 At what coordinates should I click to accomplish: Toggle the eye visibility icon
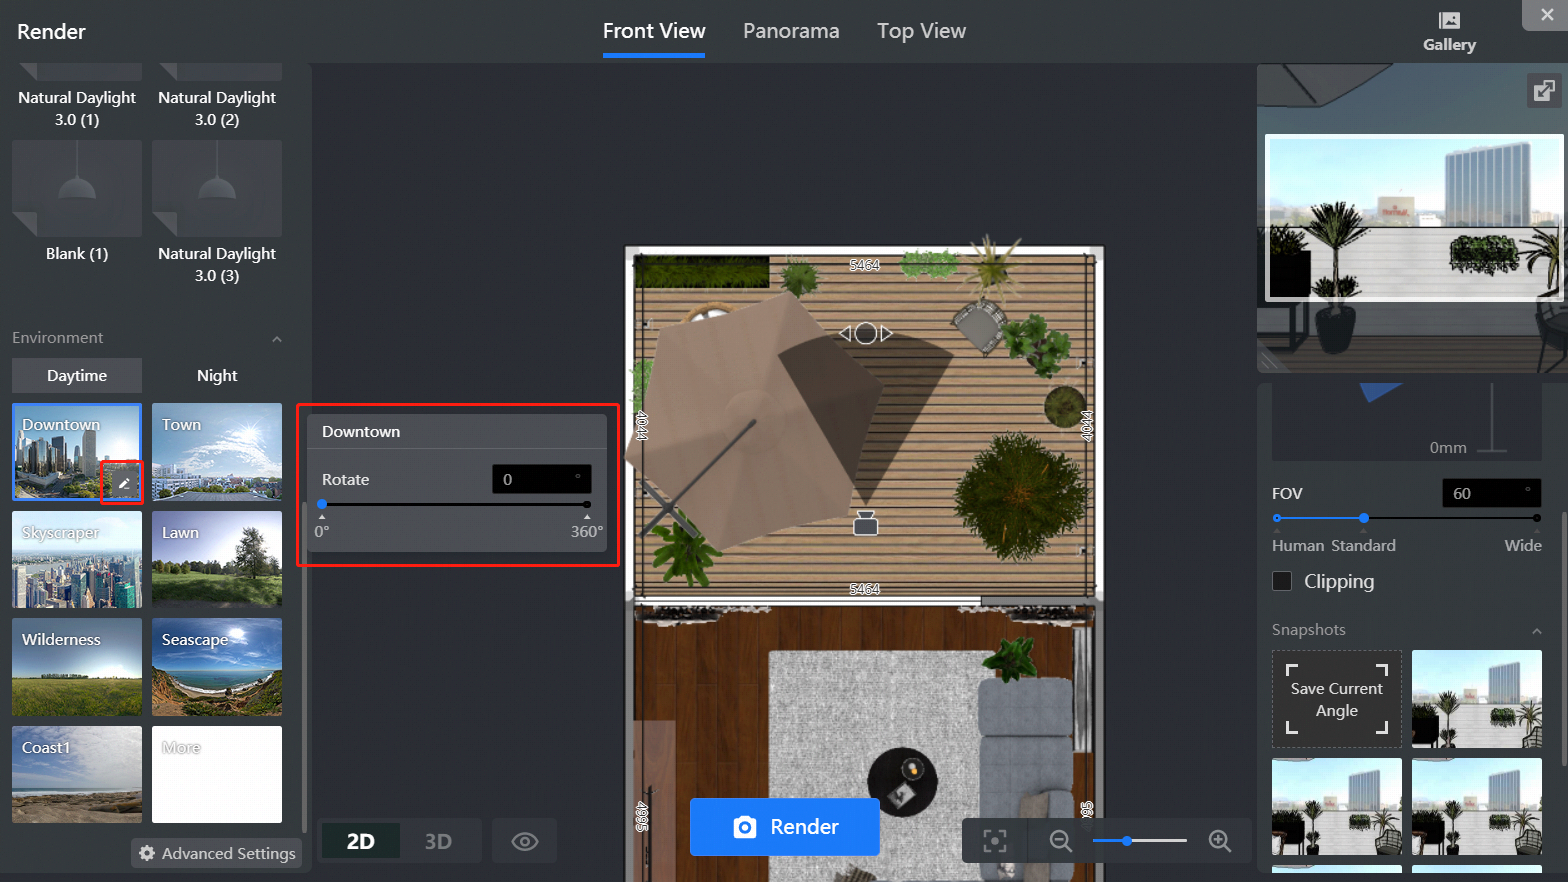[525, 841]
